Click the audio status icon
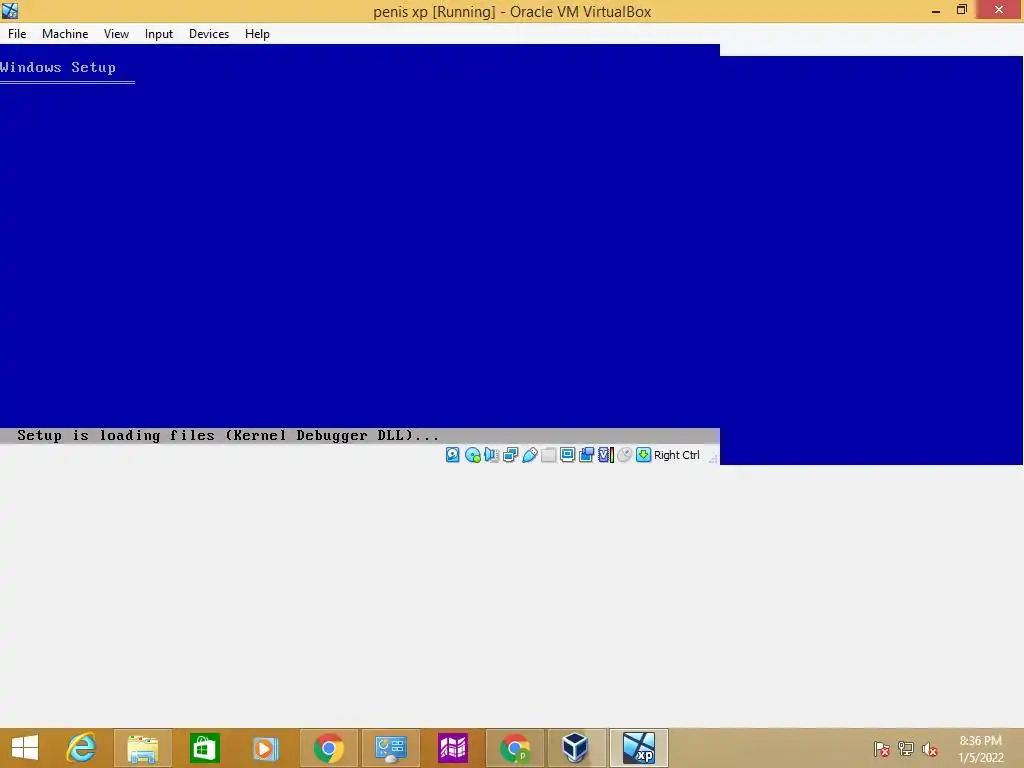 tap(492, 455)
